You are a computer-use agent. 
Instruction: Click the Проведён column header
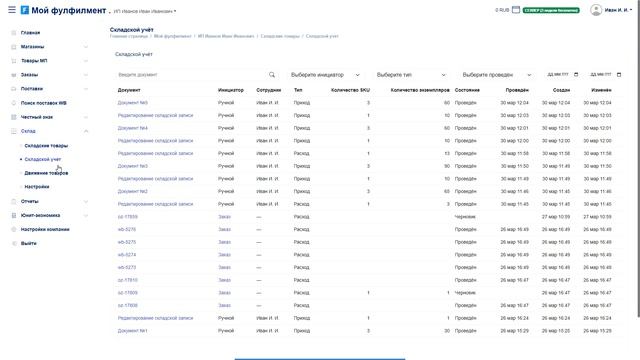click(x=517, y=90)
